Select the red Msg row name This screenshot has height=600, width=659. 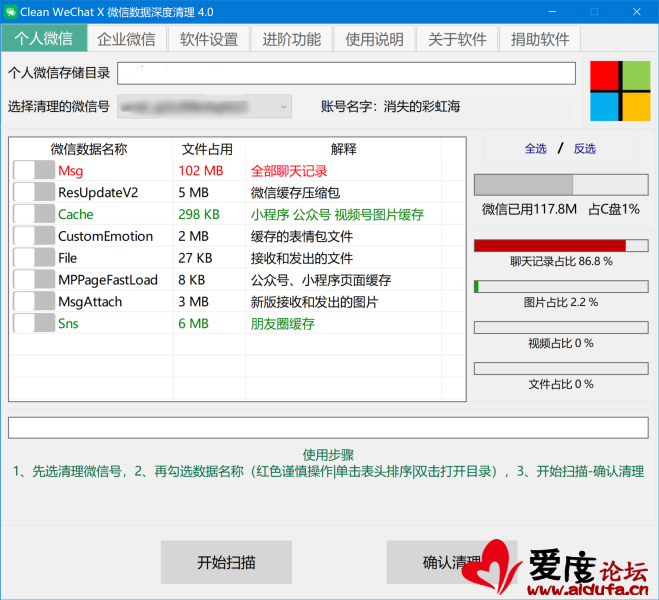[x=71, y=171]
